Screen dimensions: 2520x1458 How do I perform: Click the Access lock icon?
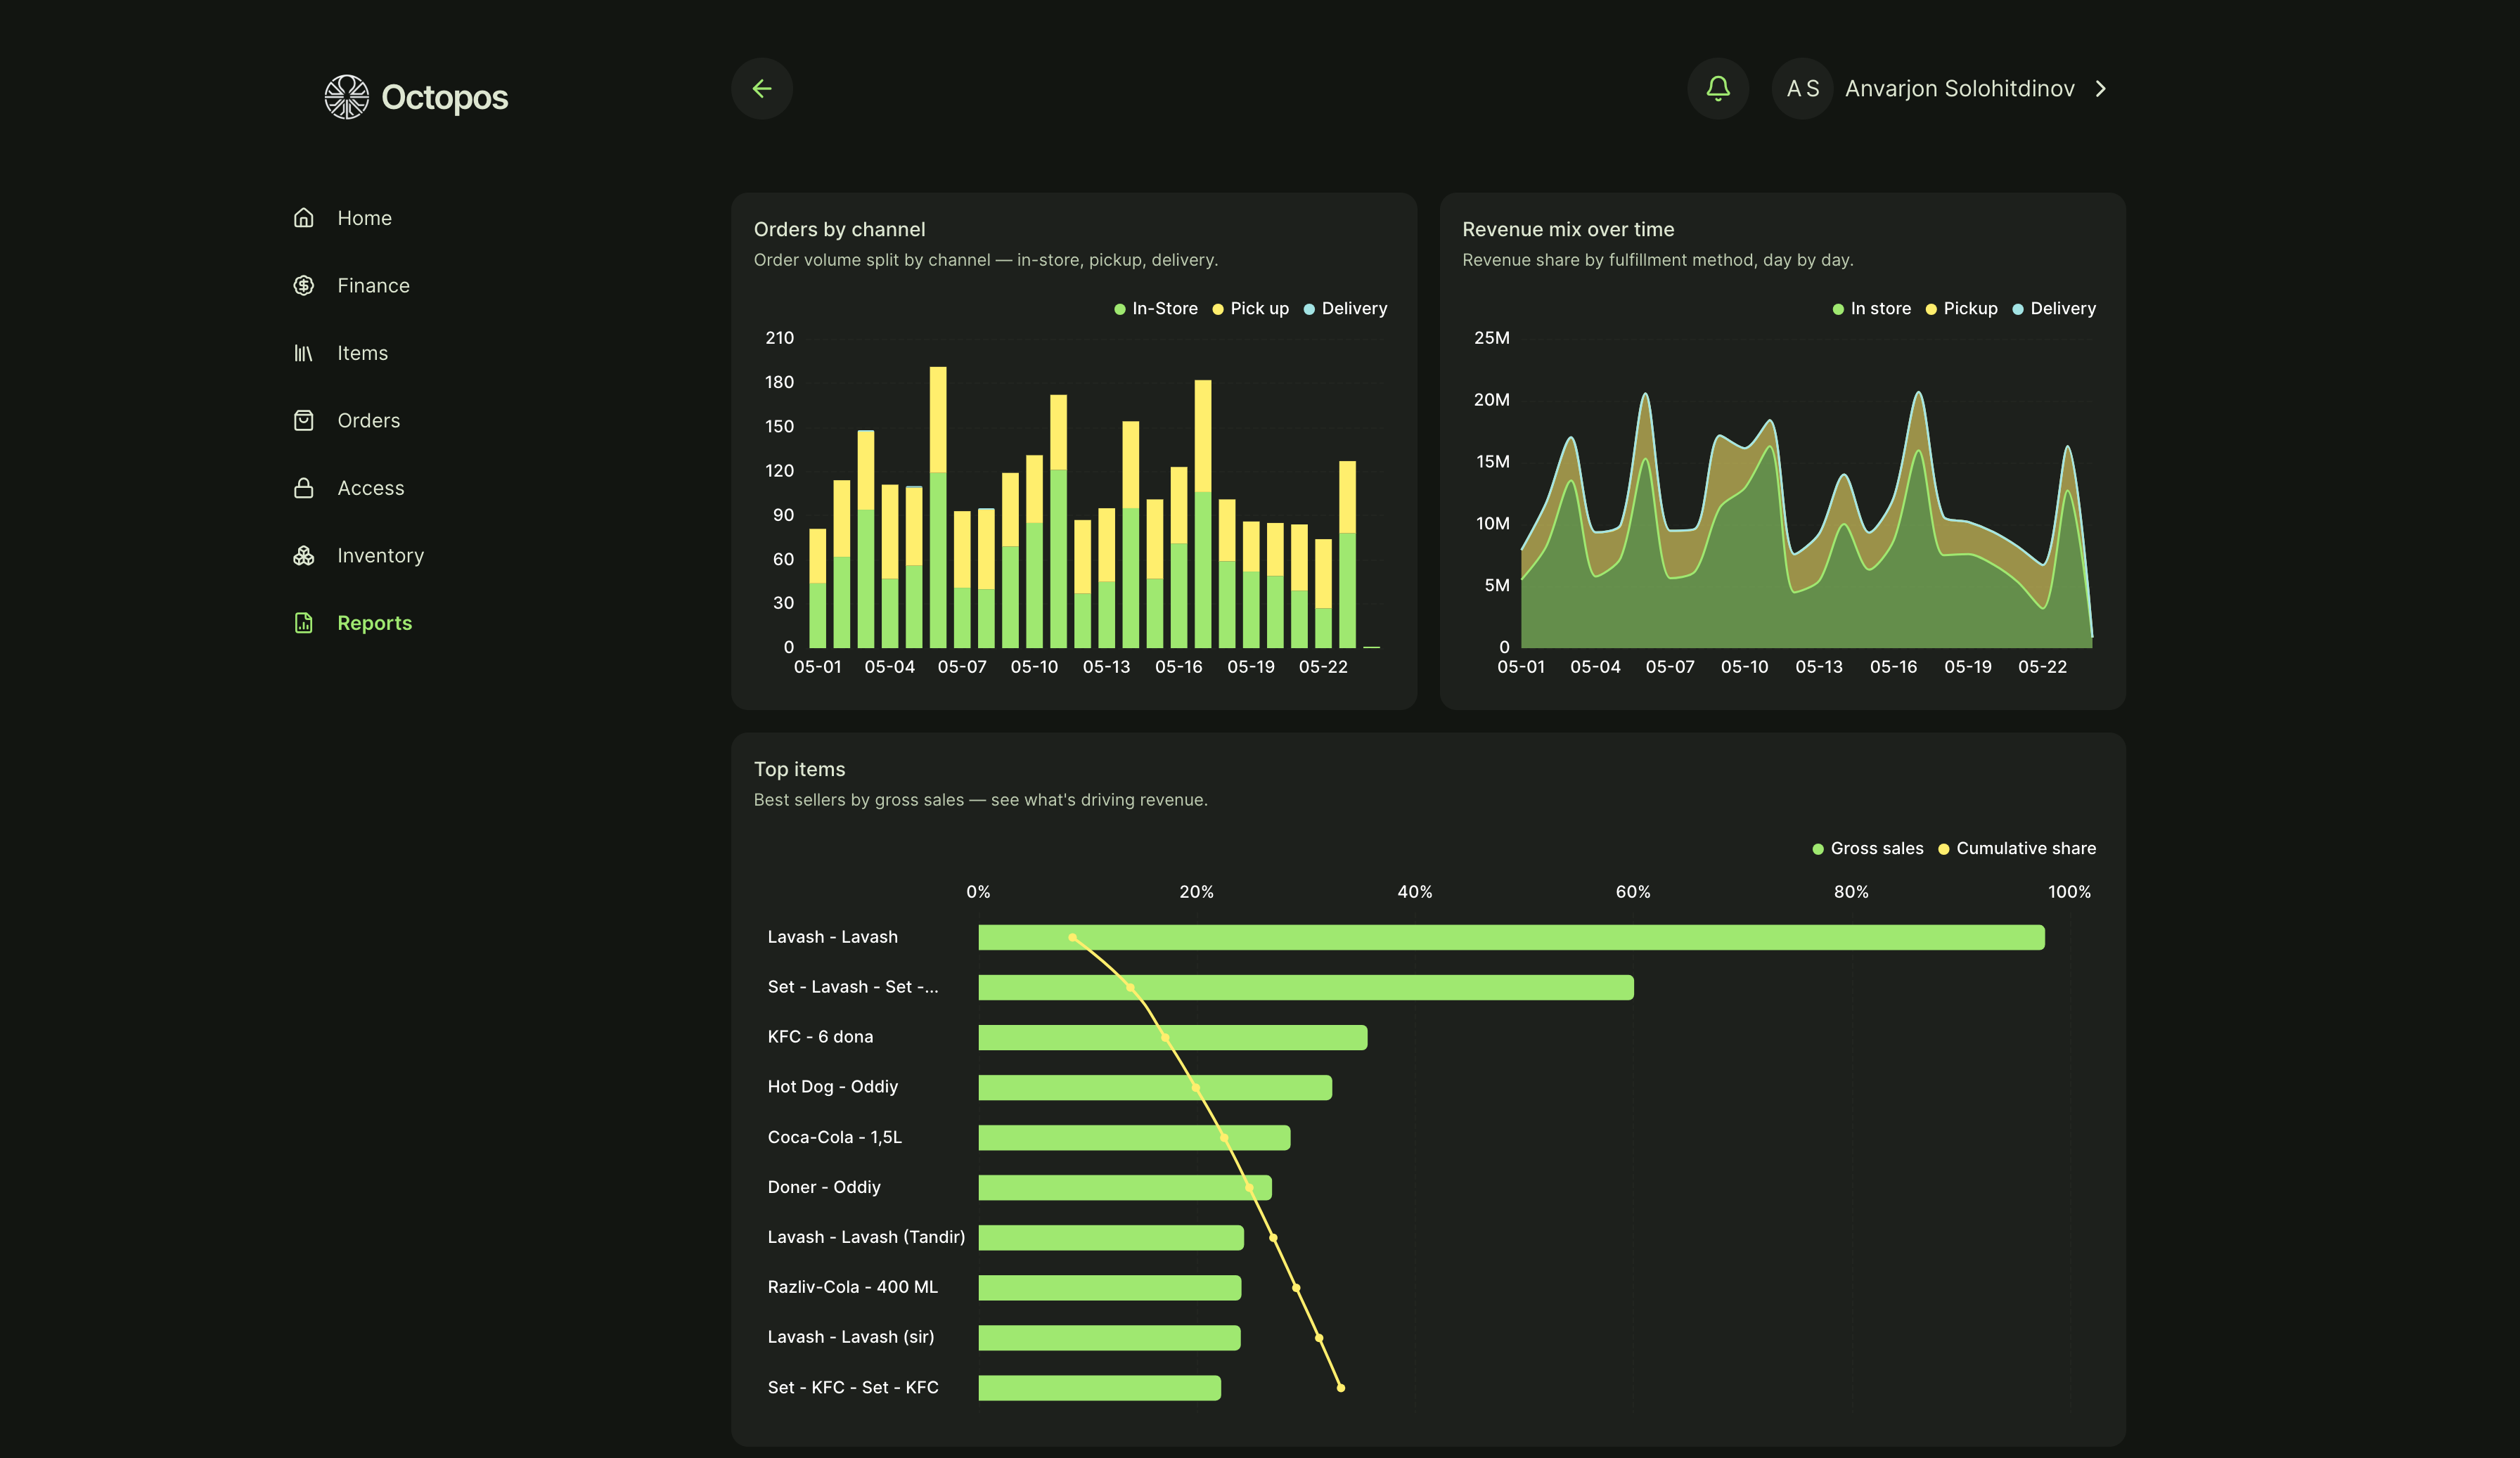[x=304, y=488]
